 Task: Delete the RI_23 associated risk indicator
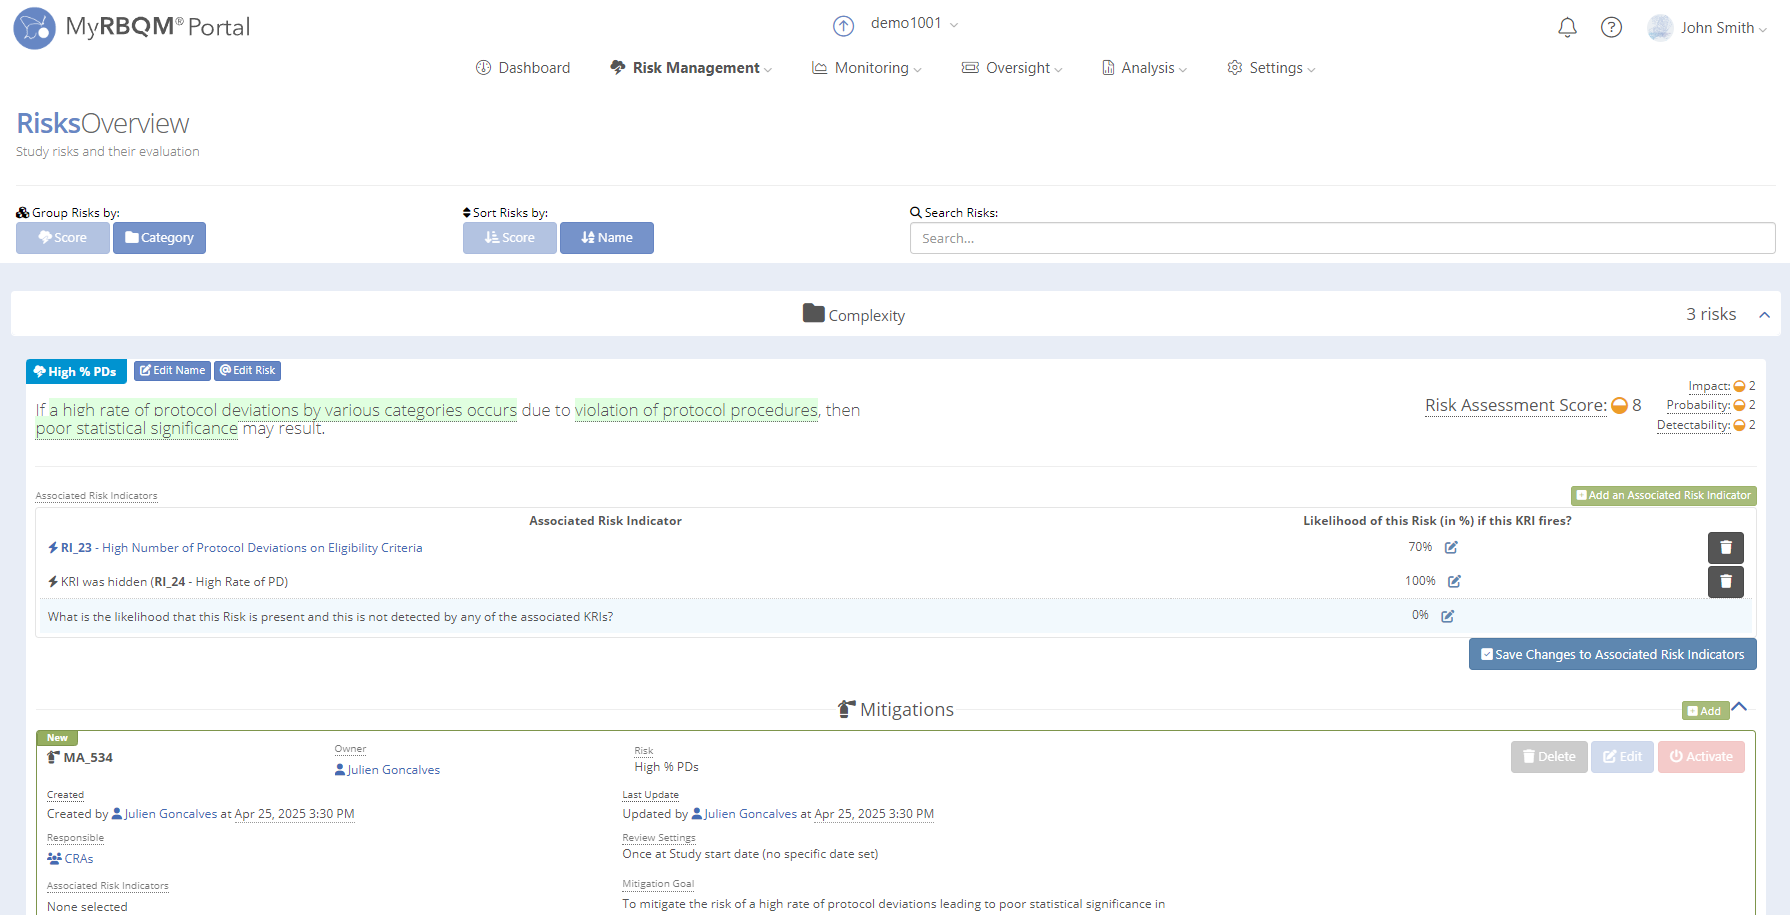coord(1725,548)
